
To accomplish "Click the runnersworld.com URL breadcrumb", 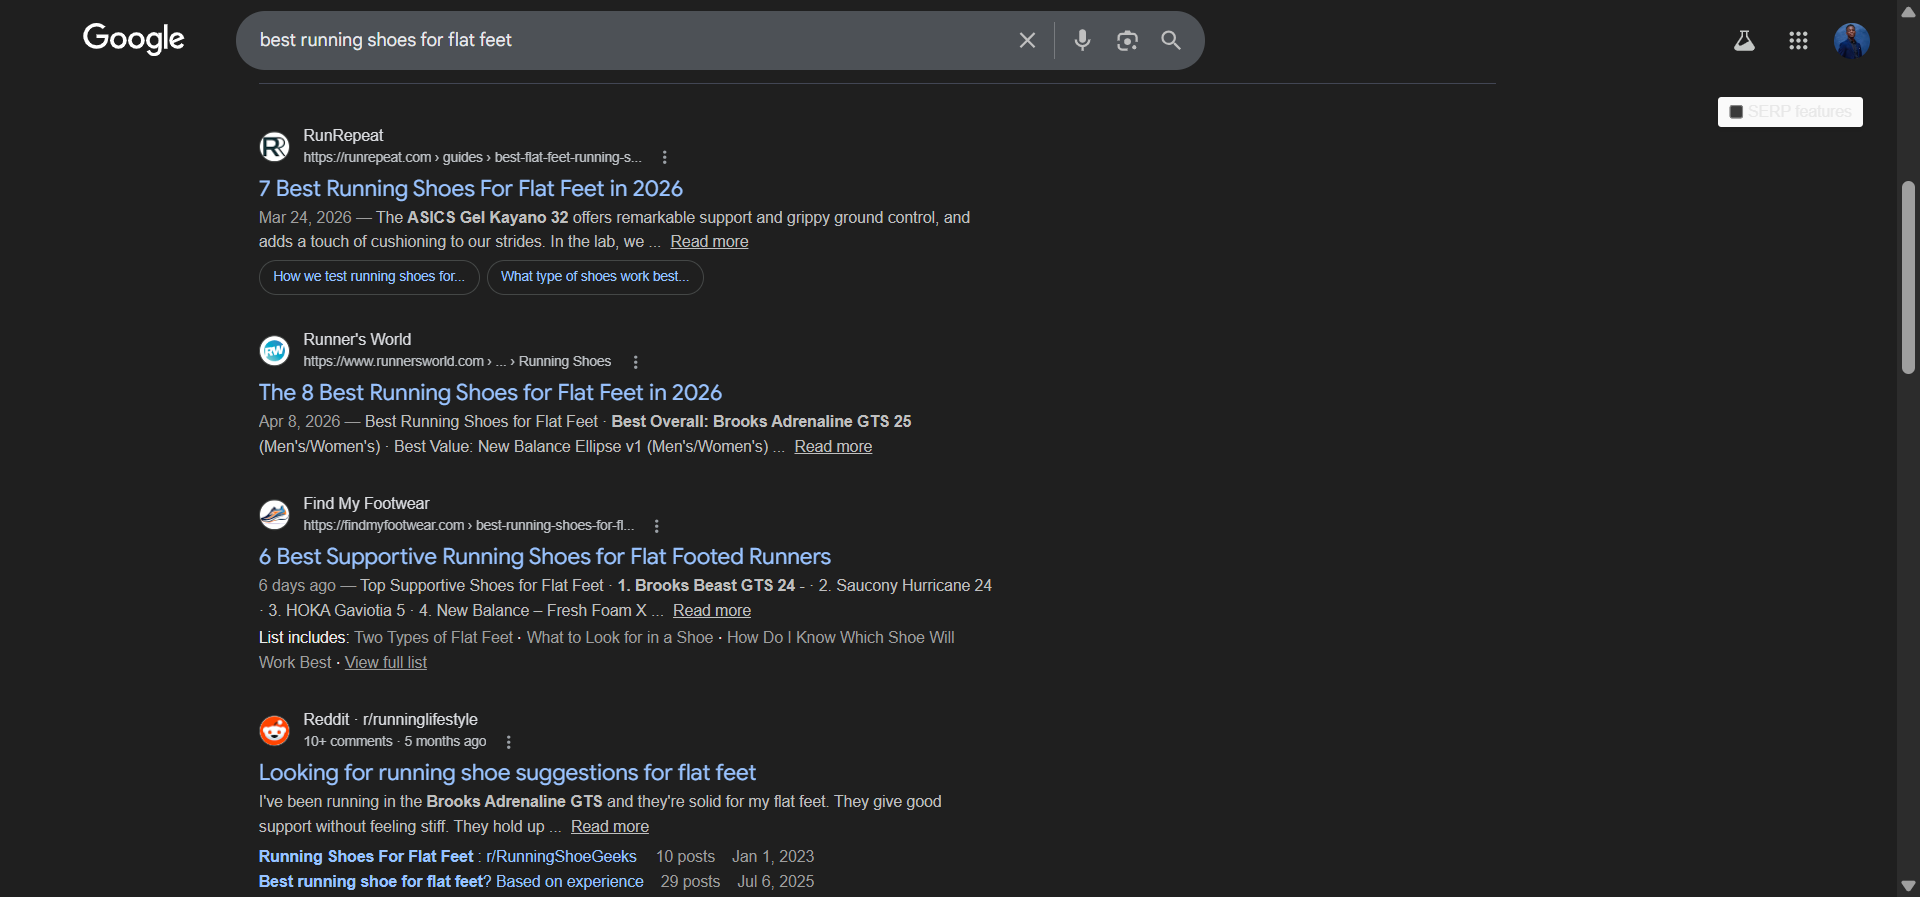I will click(x=457, y=362).
